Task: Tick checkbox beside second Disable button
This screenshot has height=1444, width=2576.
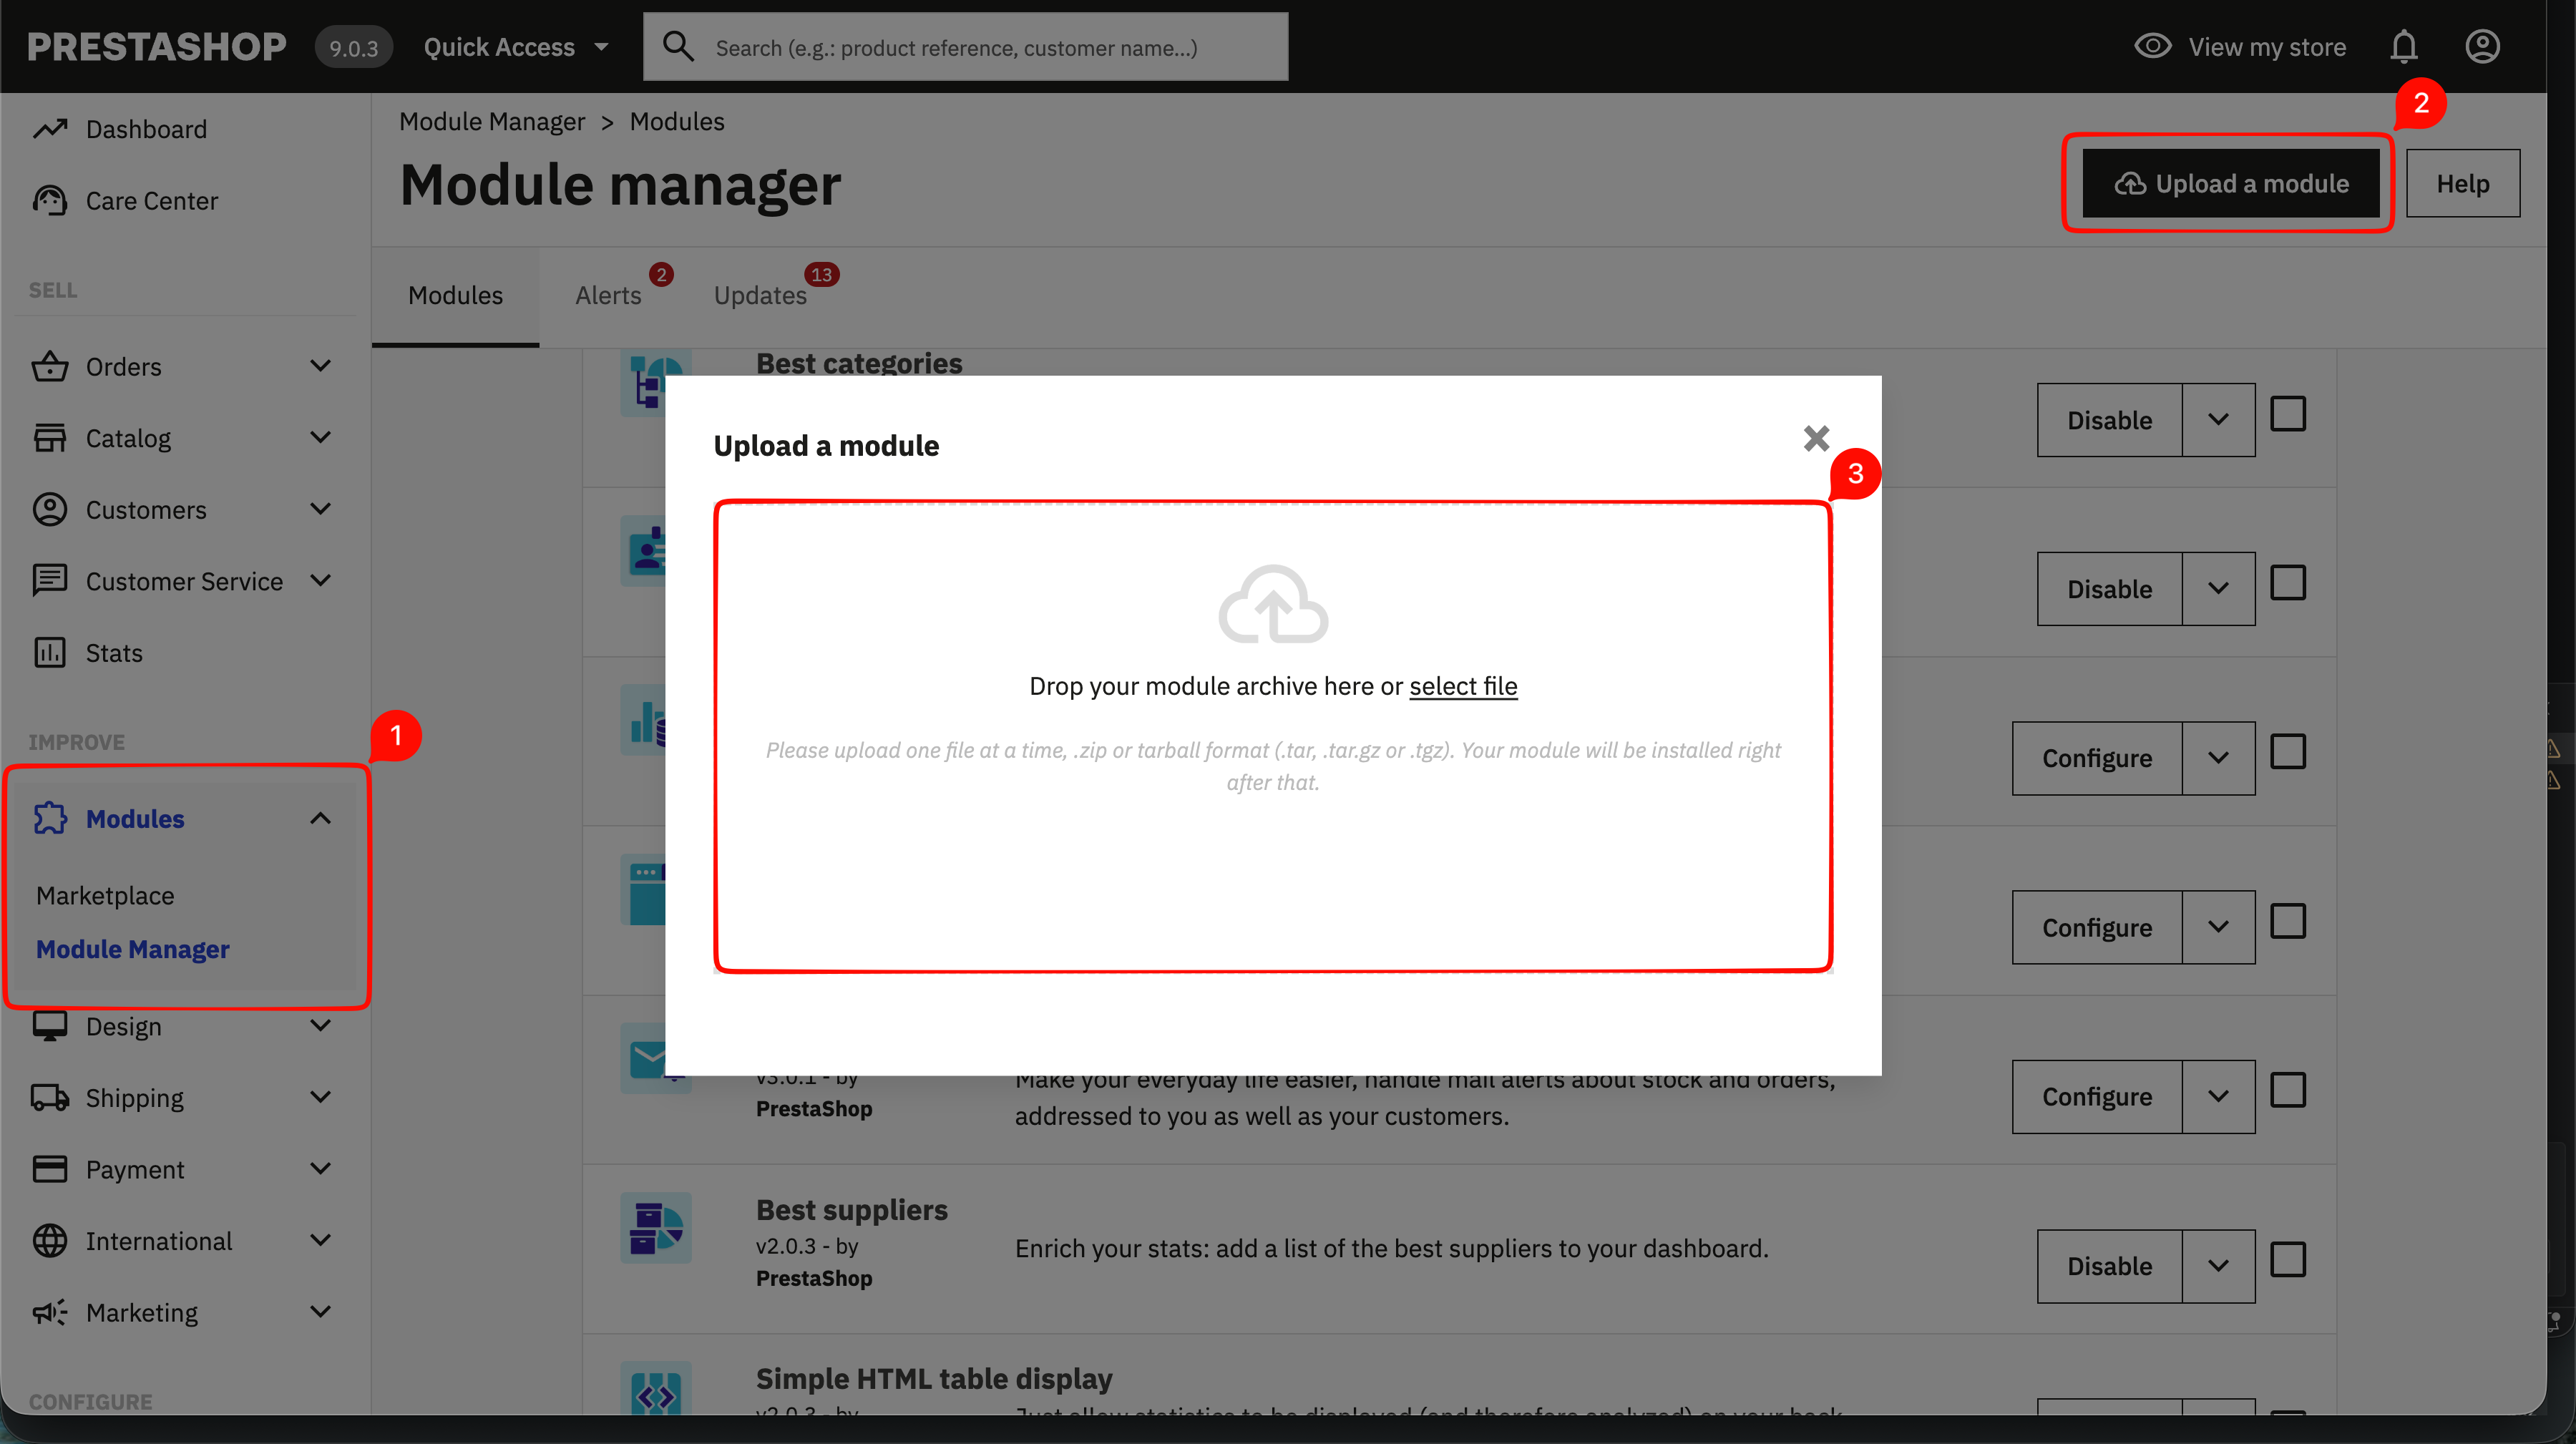Action: point(2288,583)
